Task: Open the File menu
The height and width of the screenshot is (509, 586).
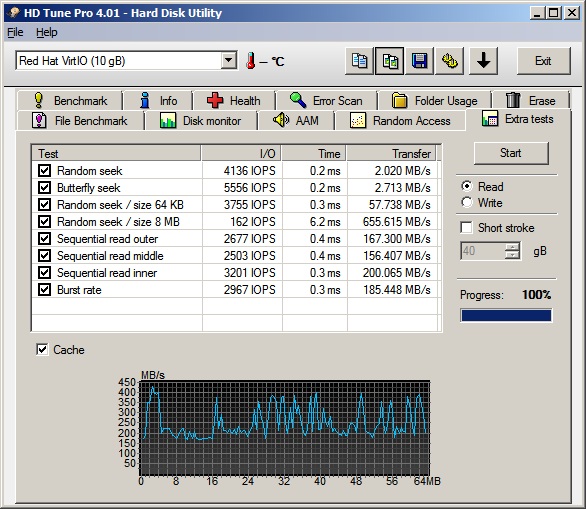Action: coord(15,32)
